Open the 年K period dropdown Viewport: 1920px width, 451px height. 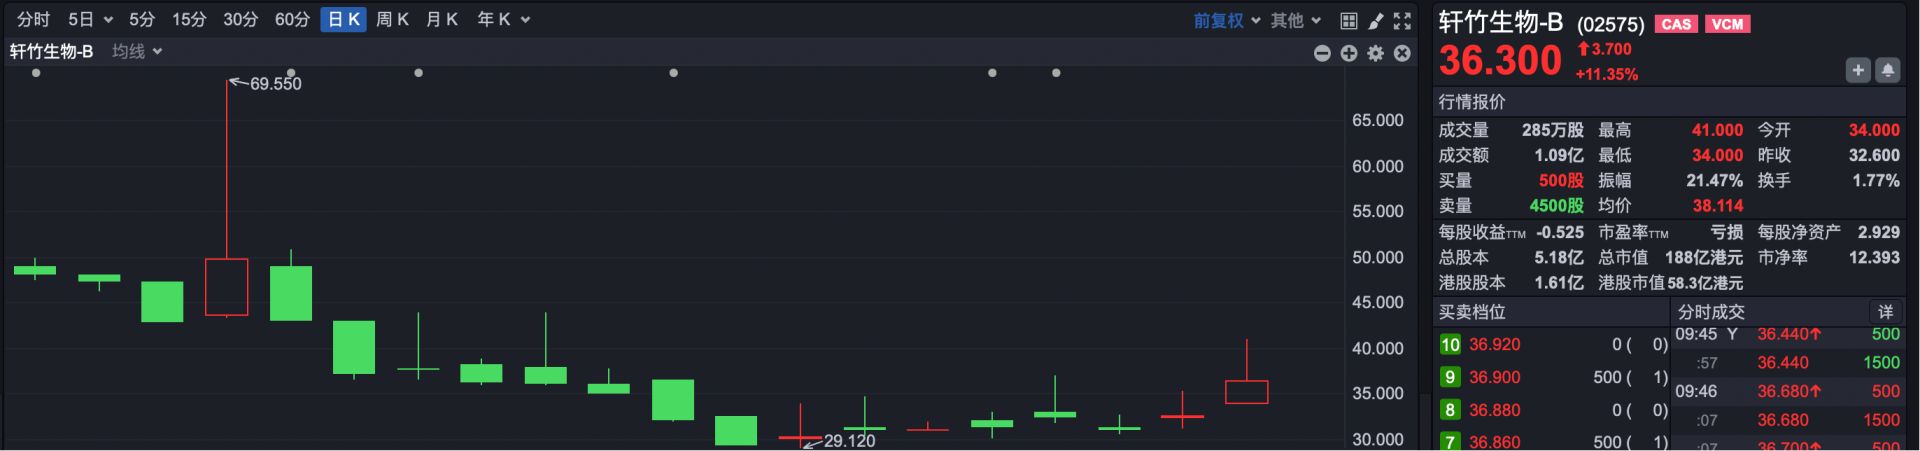pos(503,19)
